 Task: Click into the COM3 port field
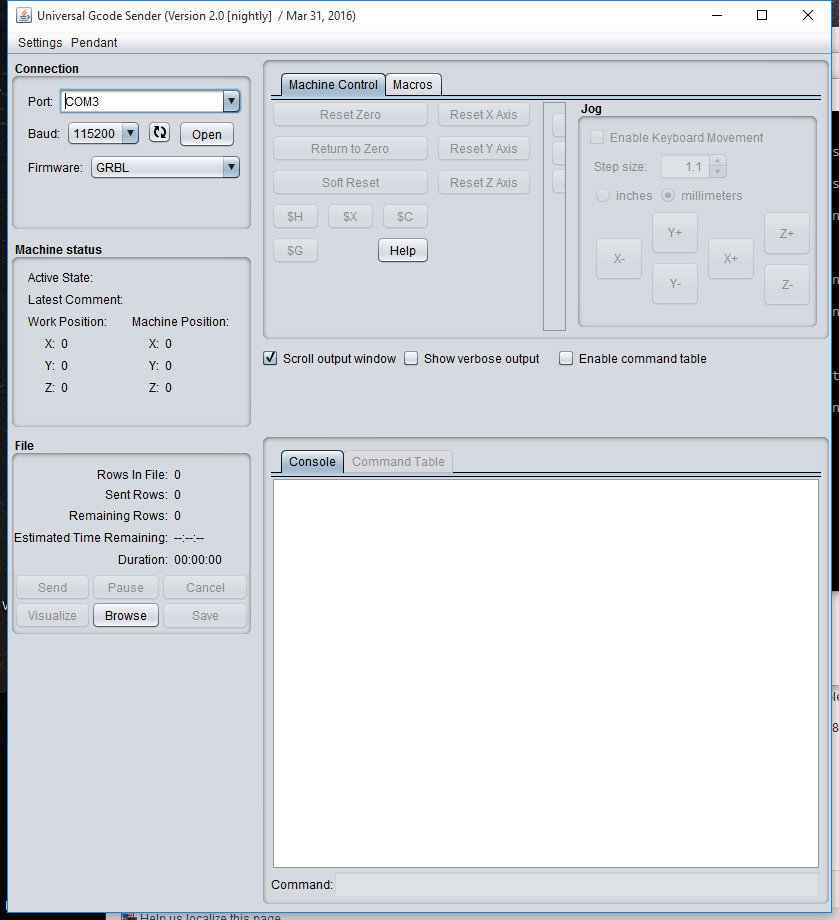point(142,102)
